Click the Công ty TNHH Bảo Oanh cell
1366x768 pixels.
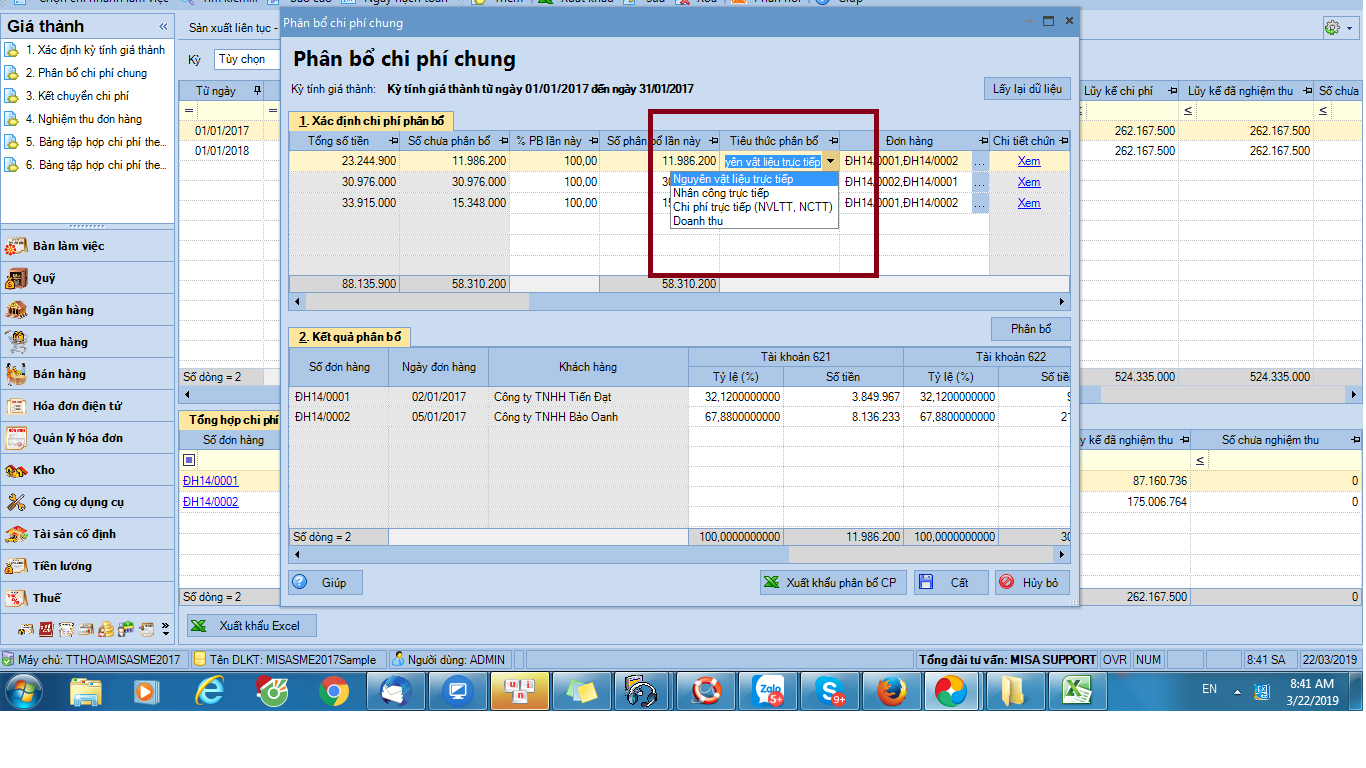click(589, 417)
